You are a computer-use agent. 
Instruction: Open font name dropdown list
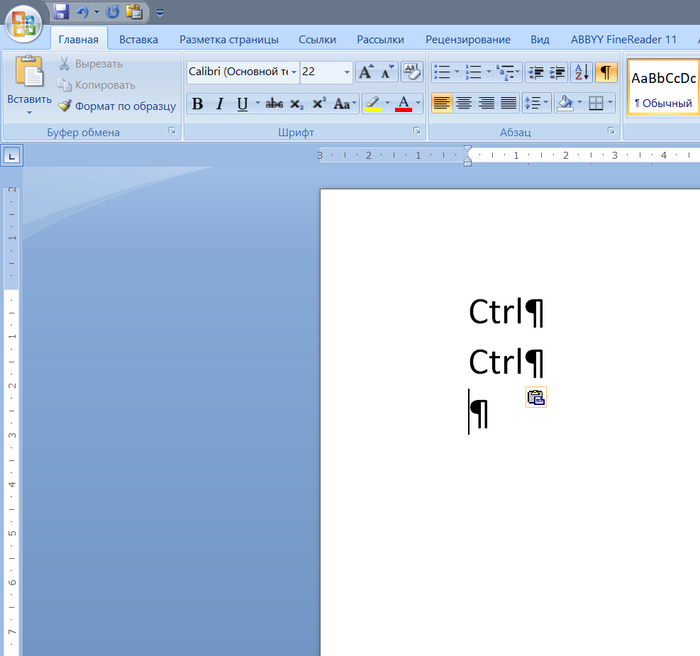coord(294,72)
